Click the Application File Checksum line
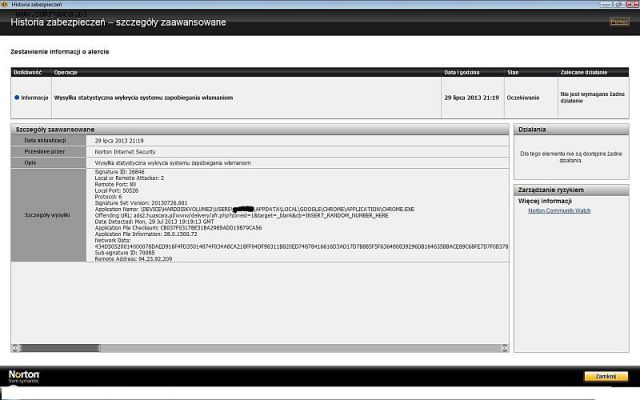The image size is (640, 400). 178,228
